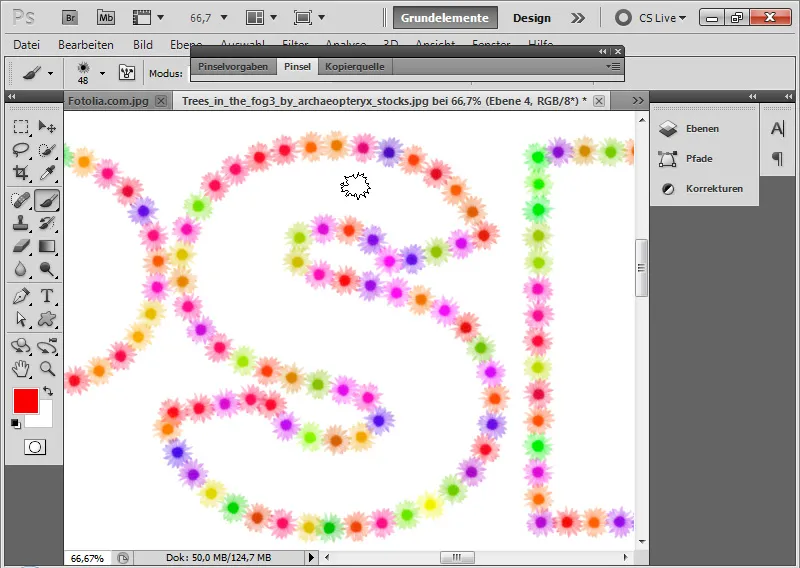Switch to the Kopierquelle tab
This screenshot has width=800, height=568.
pos(355,66)
